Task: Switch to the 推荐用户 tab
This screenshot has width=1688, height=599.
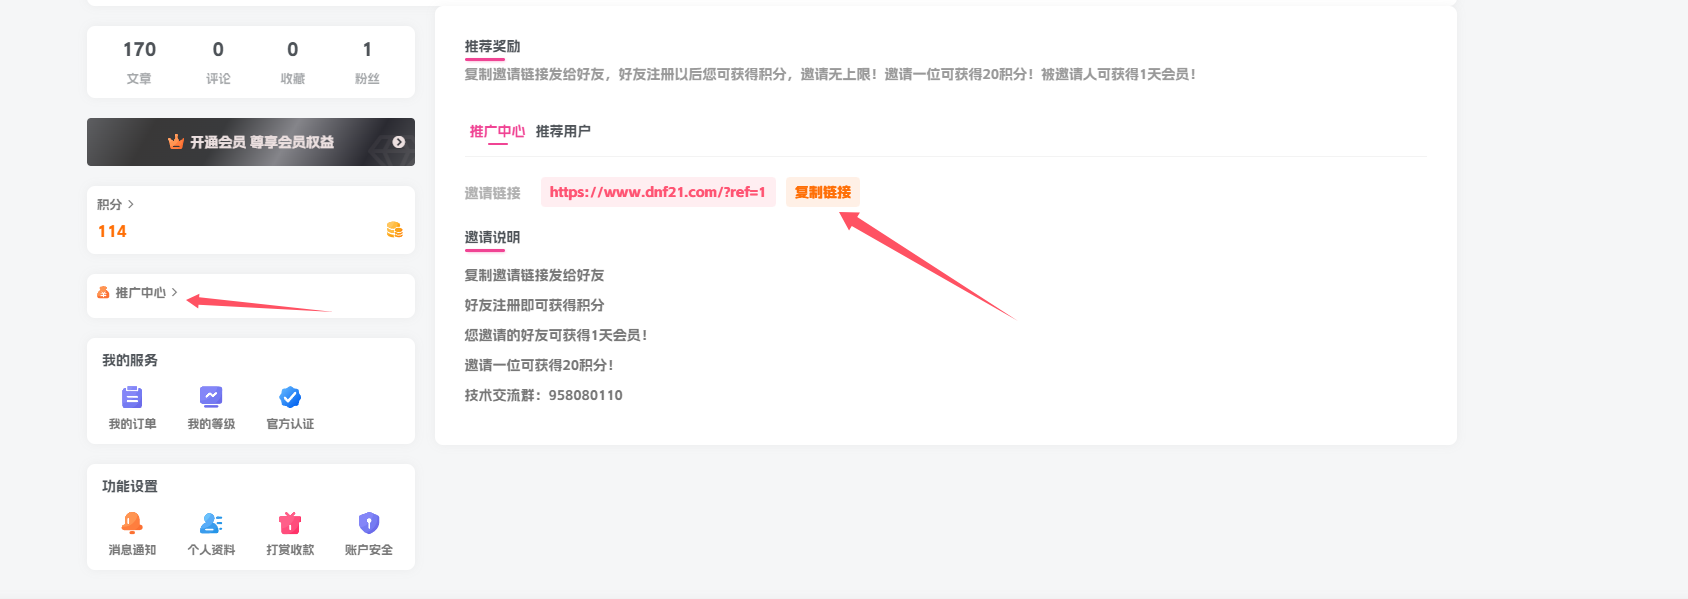Action: pyautogui.click(x=563, y=131)
